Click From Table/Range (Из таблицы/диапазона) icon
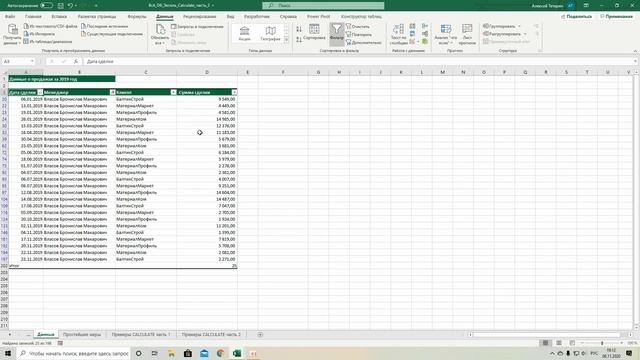This screenshot has width=640, height=360. (x=26, y=41)
